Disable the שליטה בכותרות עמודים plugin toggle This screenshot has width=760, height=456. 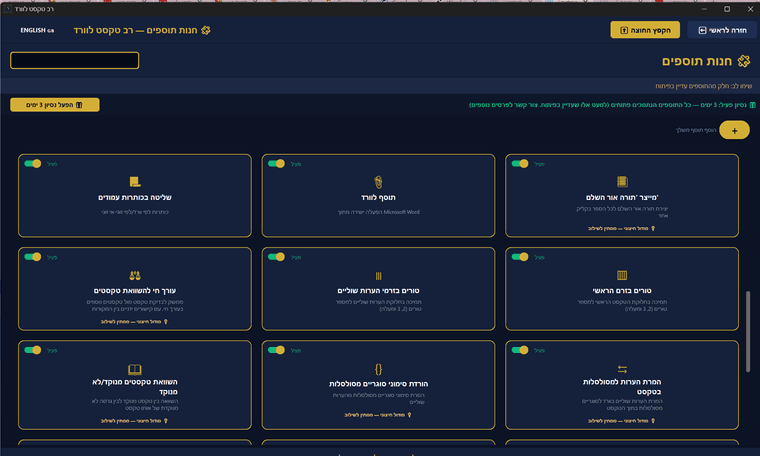tap(33, 163)
